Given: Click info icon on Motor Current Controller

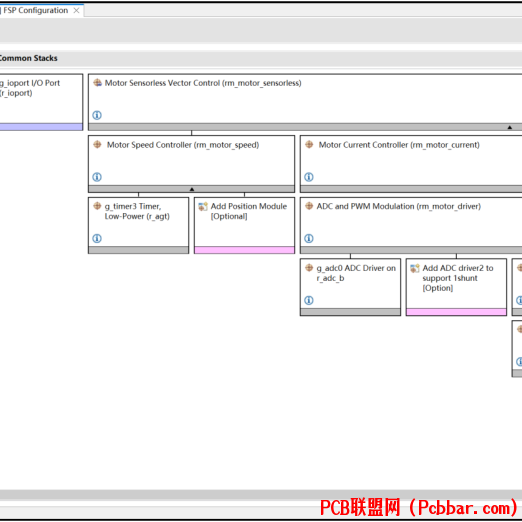Looking at the screenshot, I should pos(309,177).
